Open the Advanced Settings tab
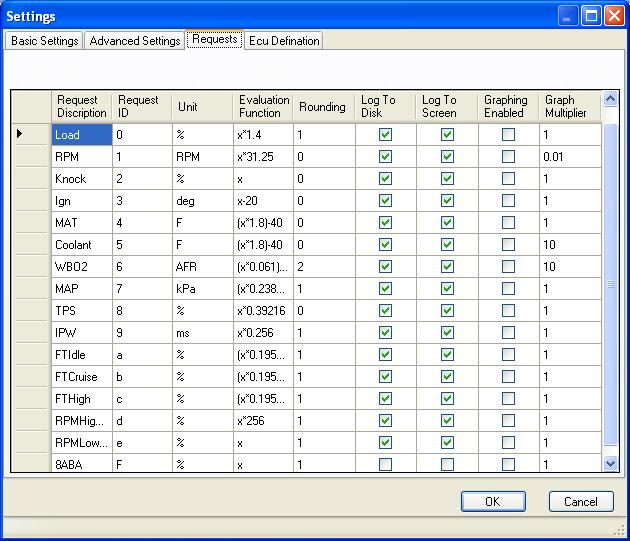The height and width of the screenshot is (541, 630). point(135,41)
